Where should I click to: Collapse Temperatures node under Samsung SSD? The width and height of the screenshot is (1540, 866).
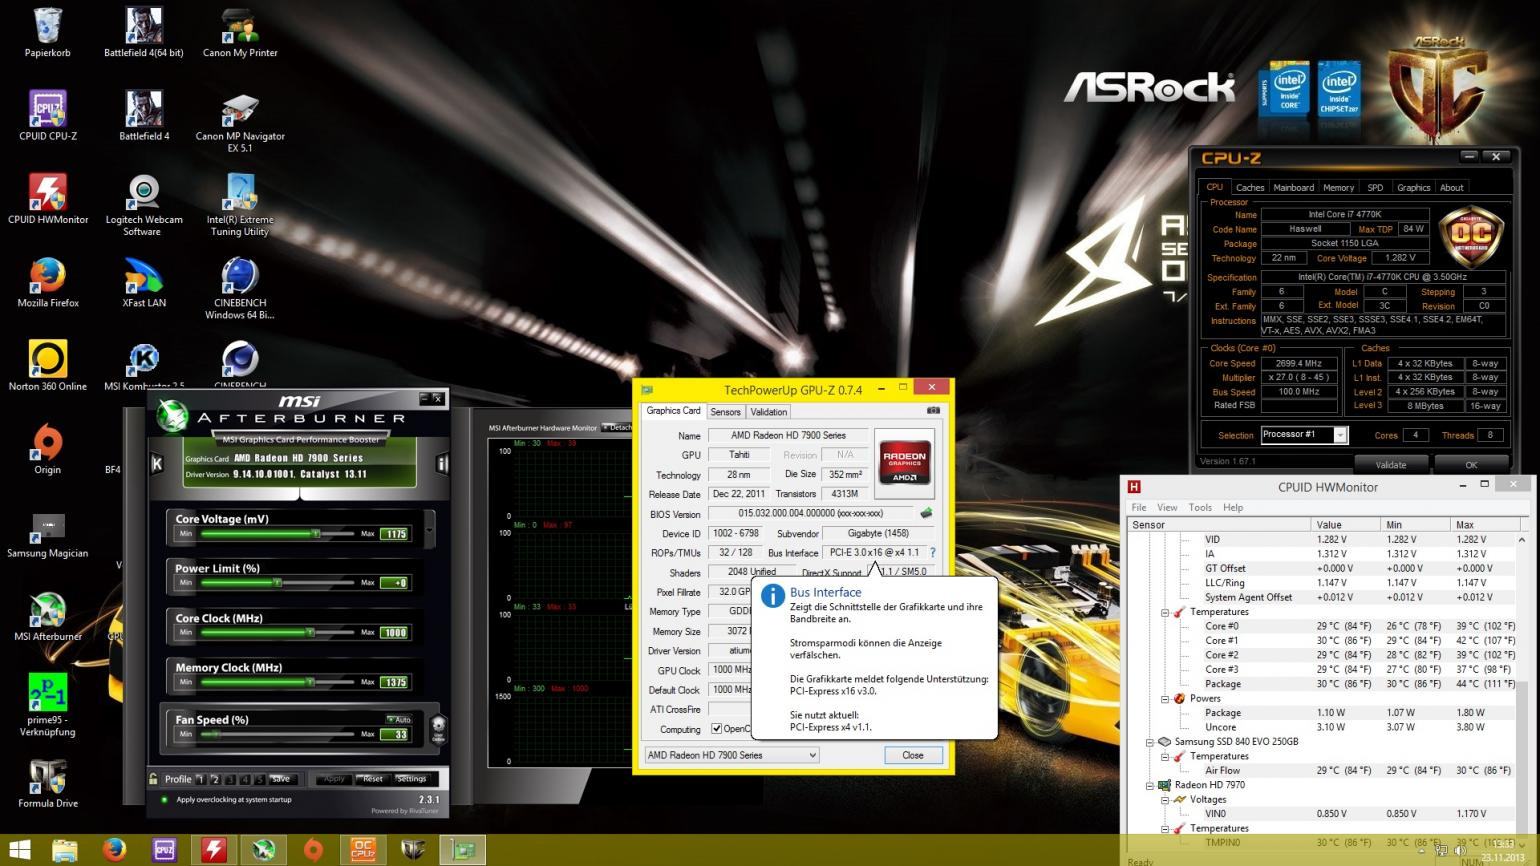pyautogui.click(x=1165, y=757)
